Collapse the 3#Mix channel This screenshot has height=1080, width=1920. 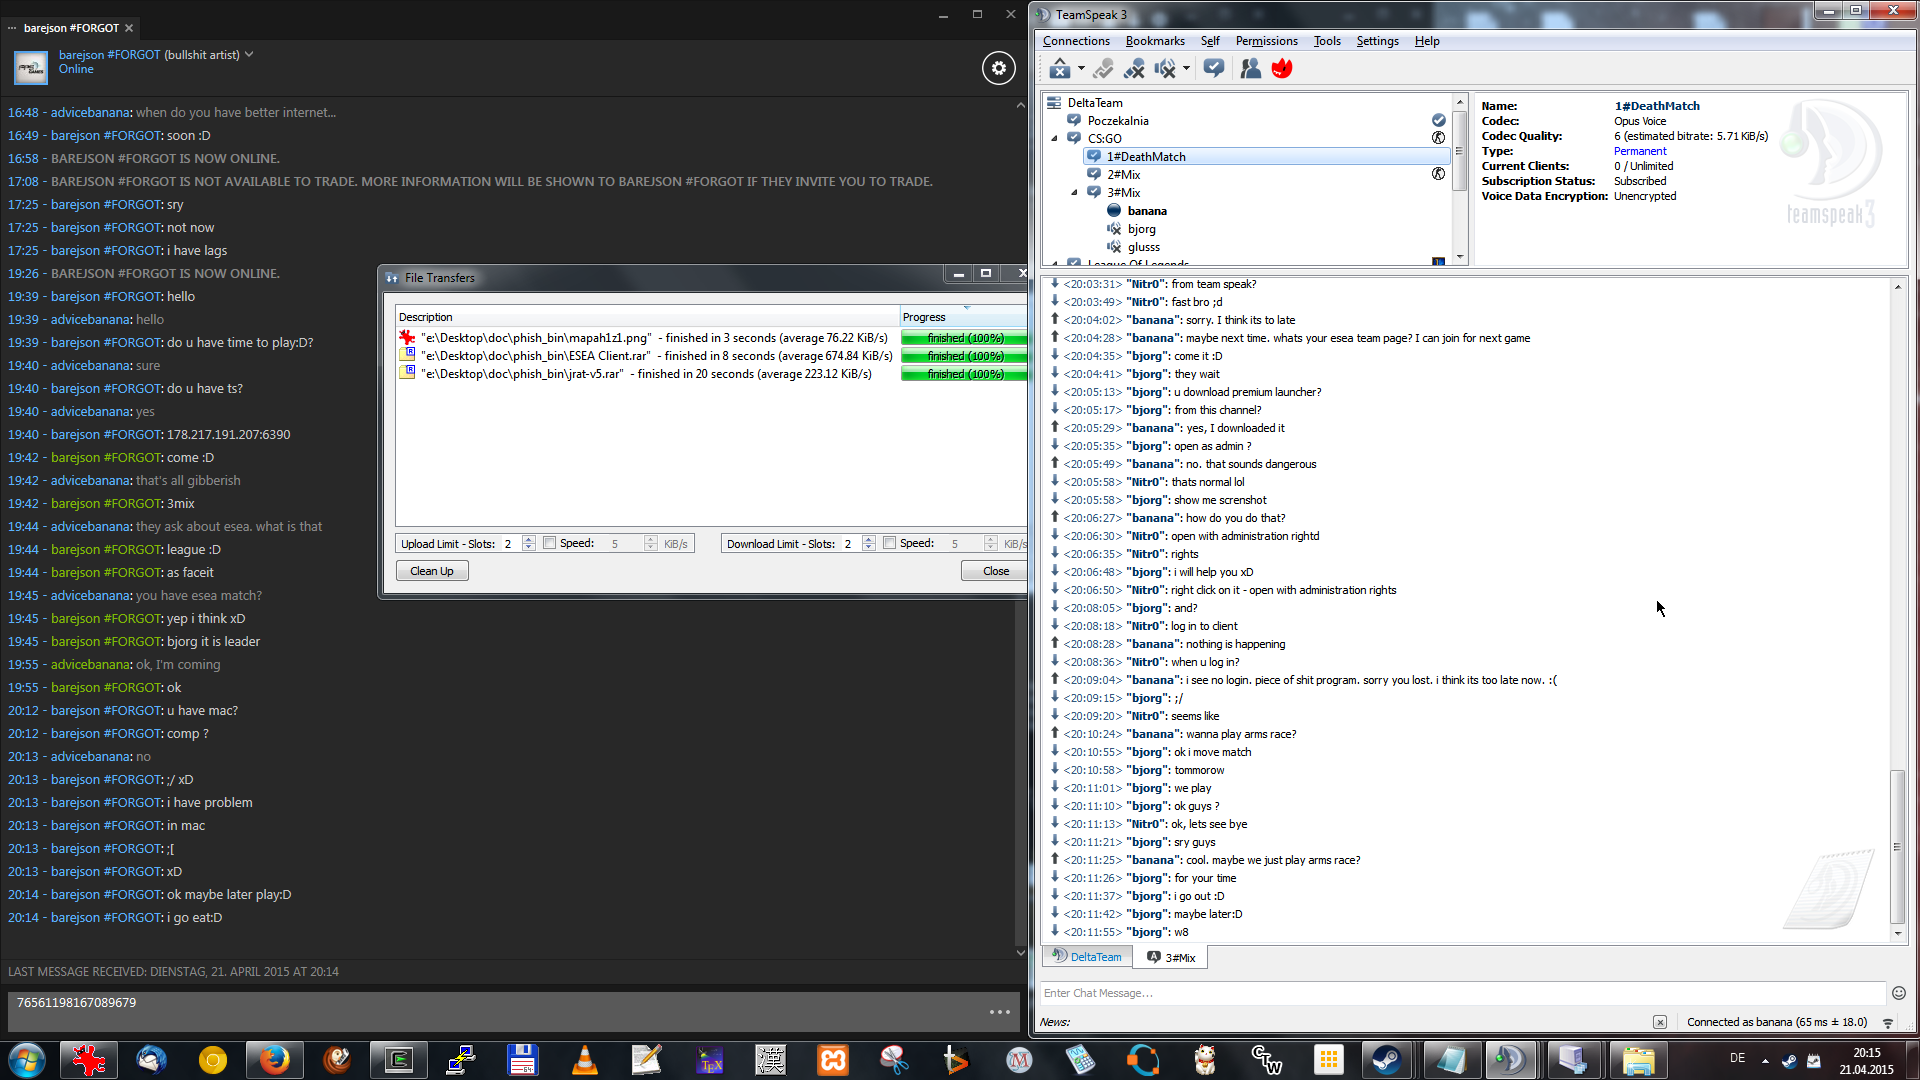click(1074, 193)
